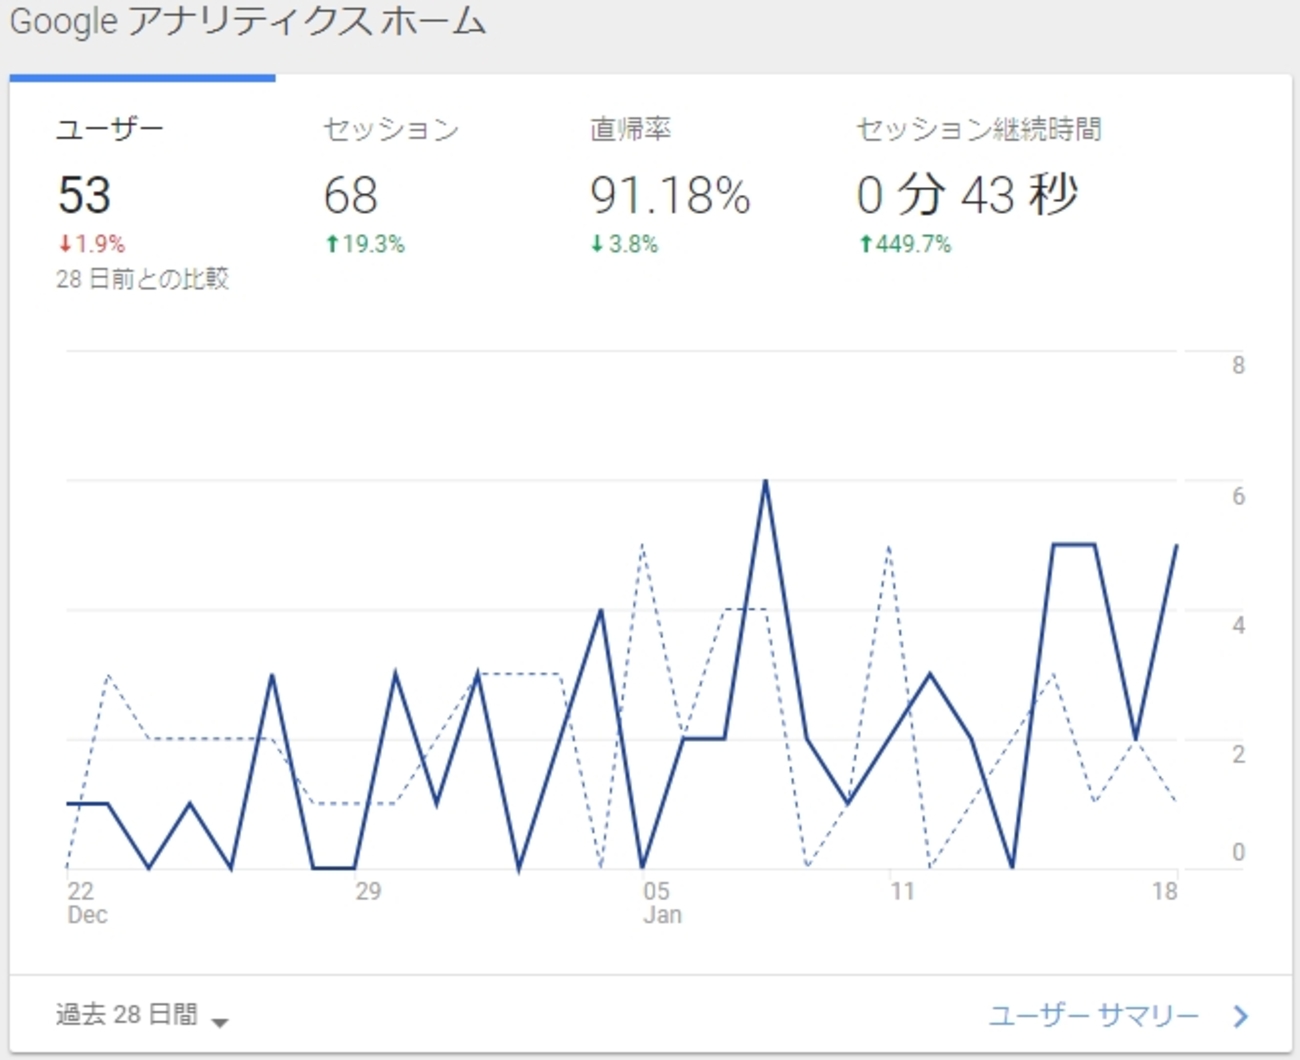Screen dimensions: 1300x1060
Task: Click the y-axis value 8
Action: click(x=1239, y=365)
